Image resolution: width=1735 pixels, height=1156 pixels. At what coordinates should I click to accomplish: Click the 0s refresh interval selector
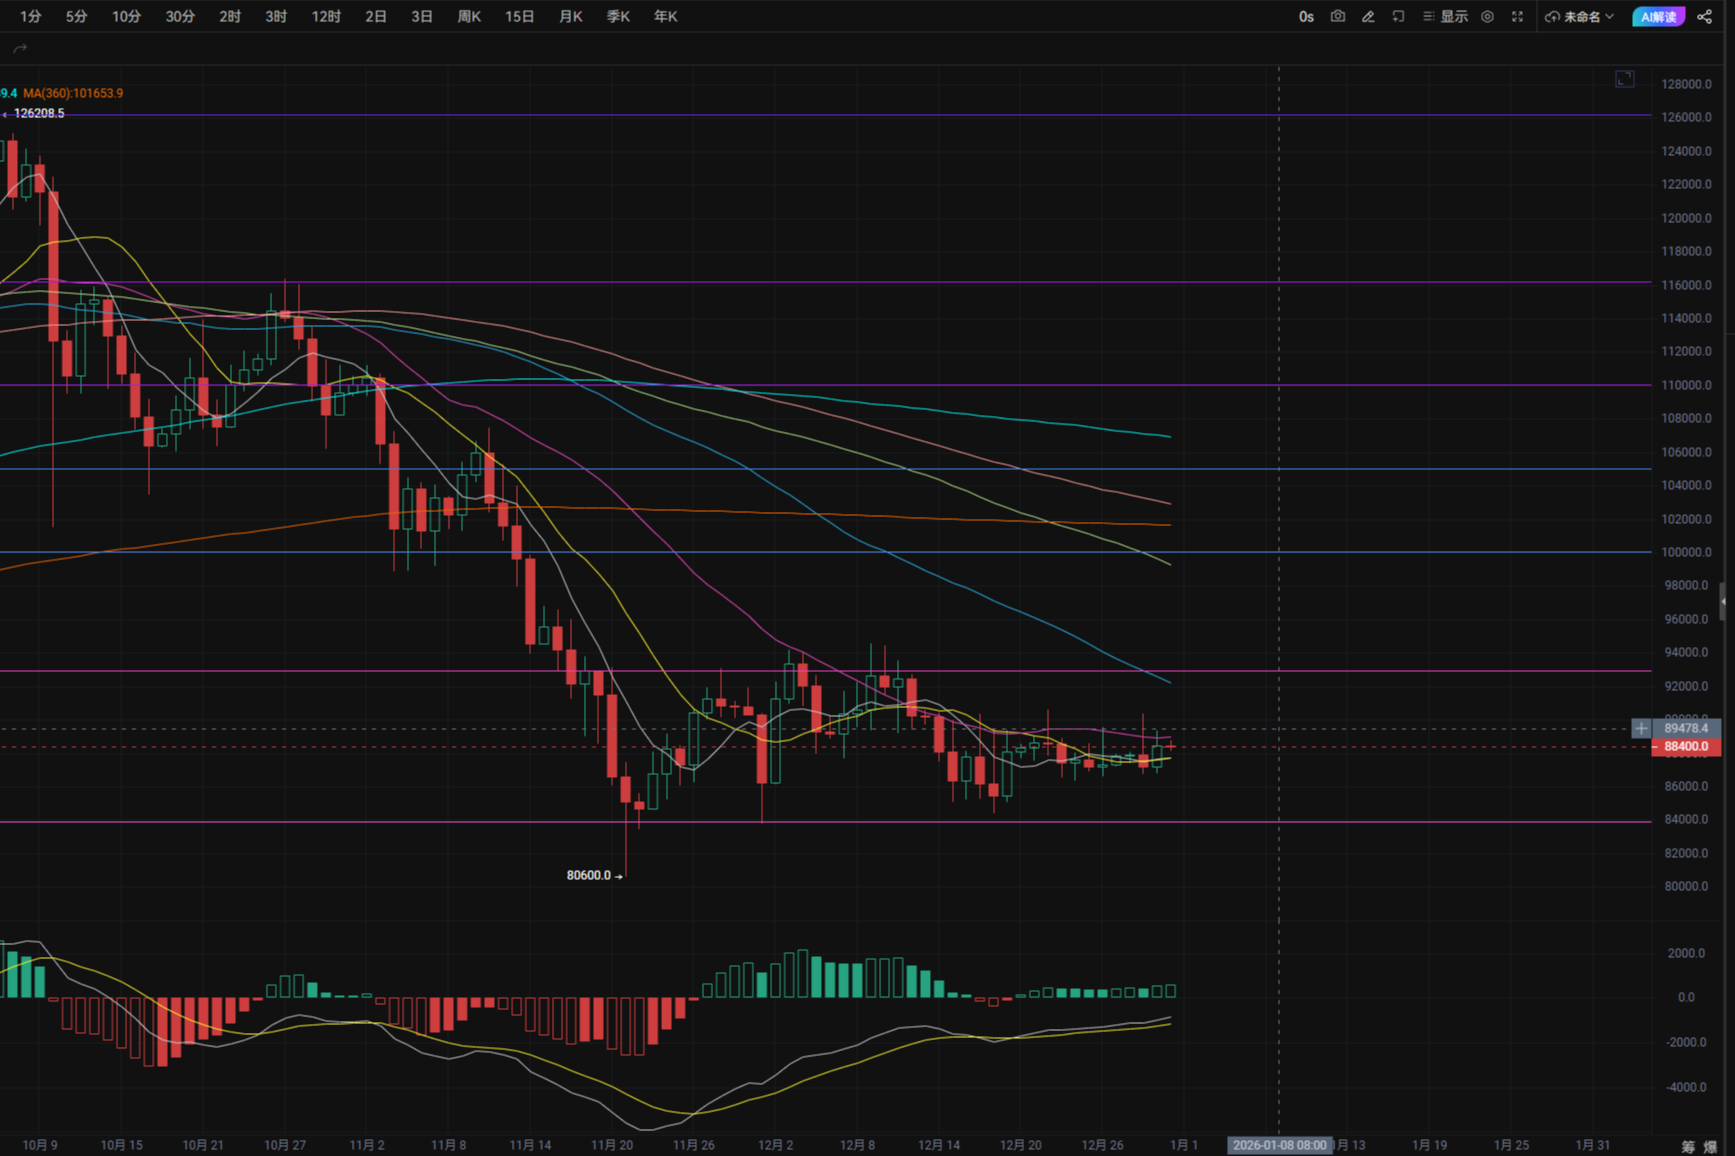coord(1306,17)
